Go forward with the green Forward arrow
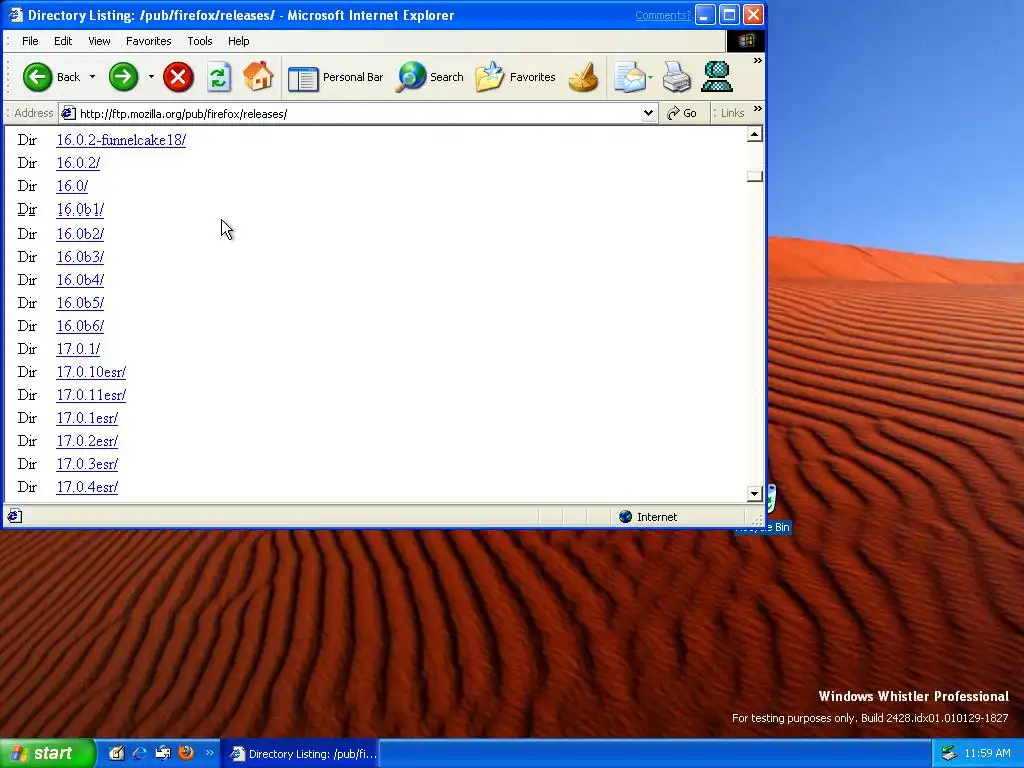 [123, 77]
